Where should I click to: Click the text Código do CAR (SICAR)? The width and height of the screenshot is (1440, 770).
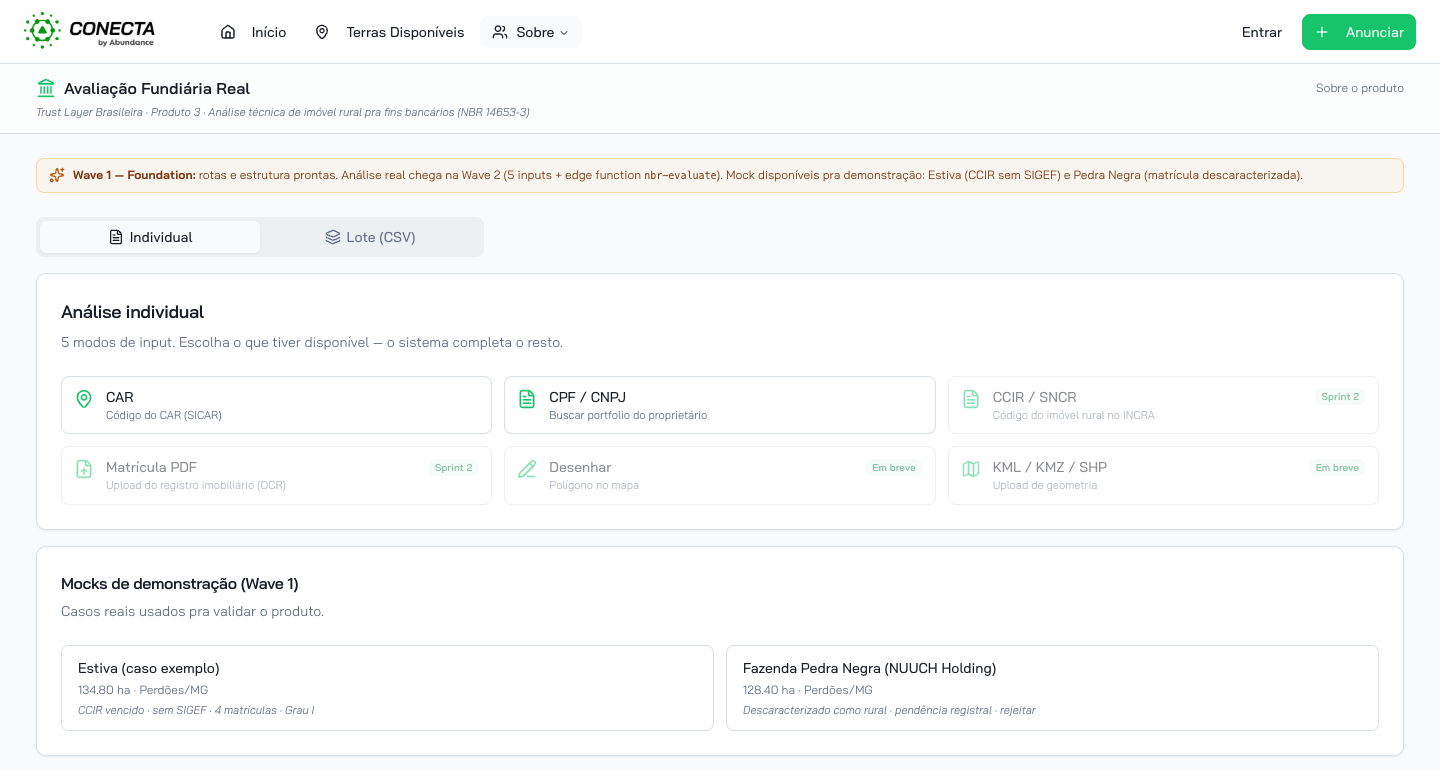point(164,415)
